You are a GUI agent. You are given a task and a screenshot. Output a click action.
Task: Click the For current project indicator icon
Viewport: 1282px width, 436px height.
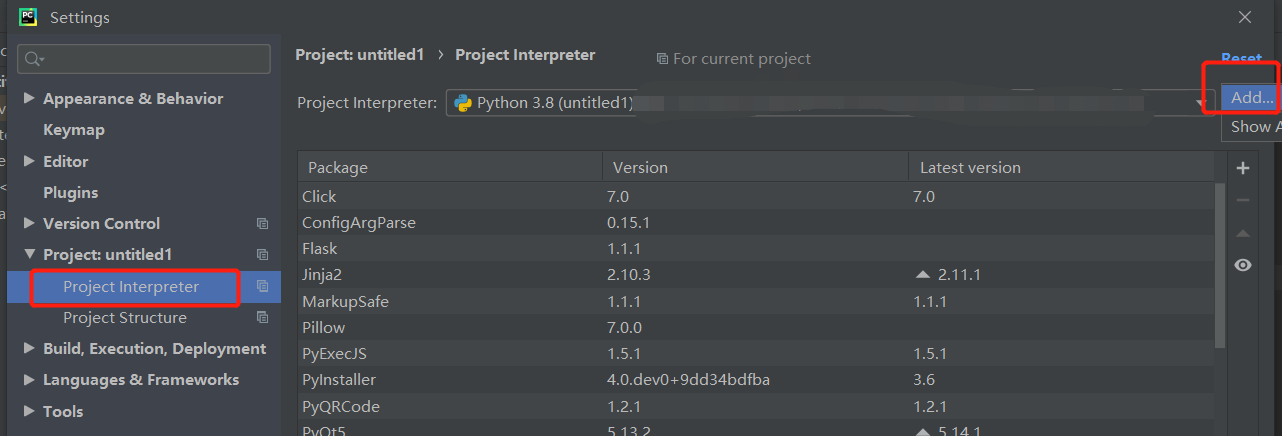click(662, 59)
